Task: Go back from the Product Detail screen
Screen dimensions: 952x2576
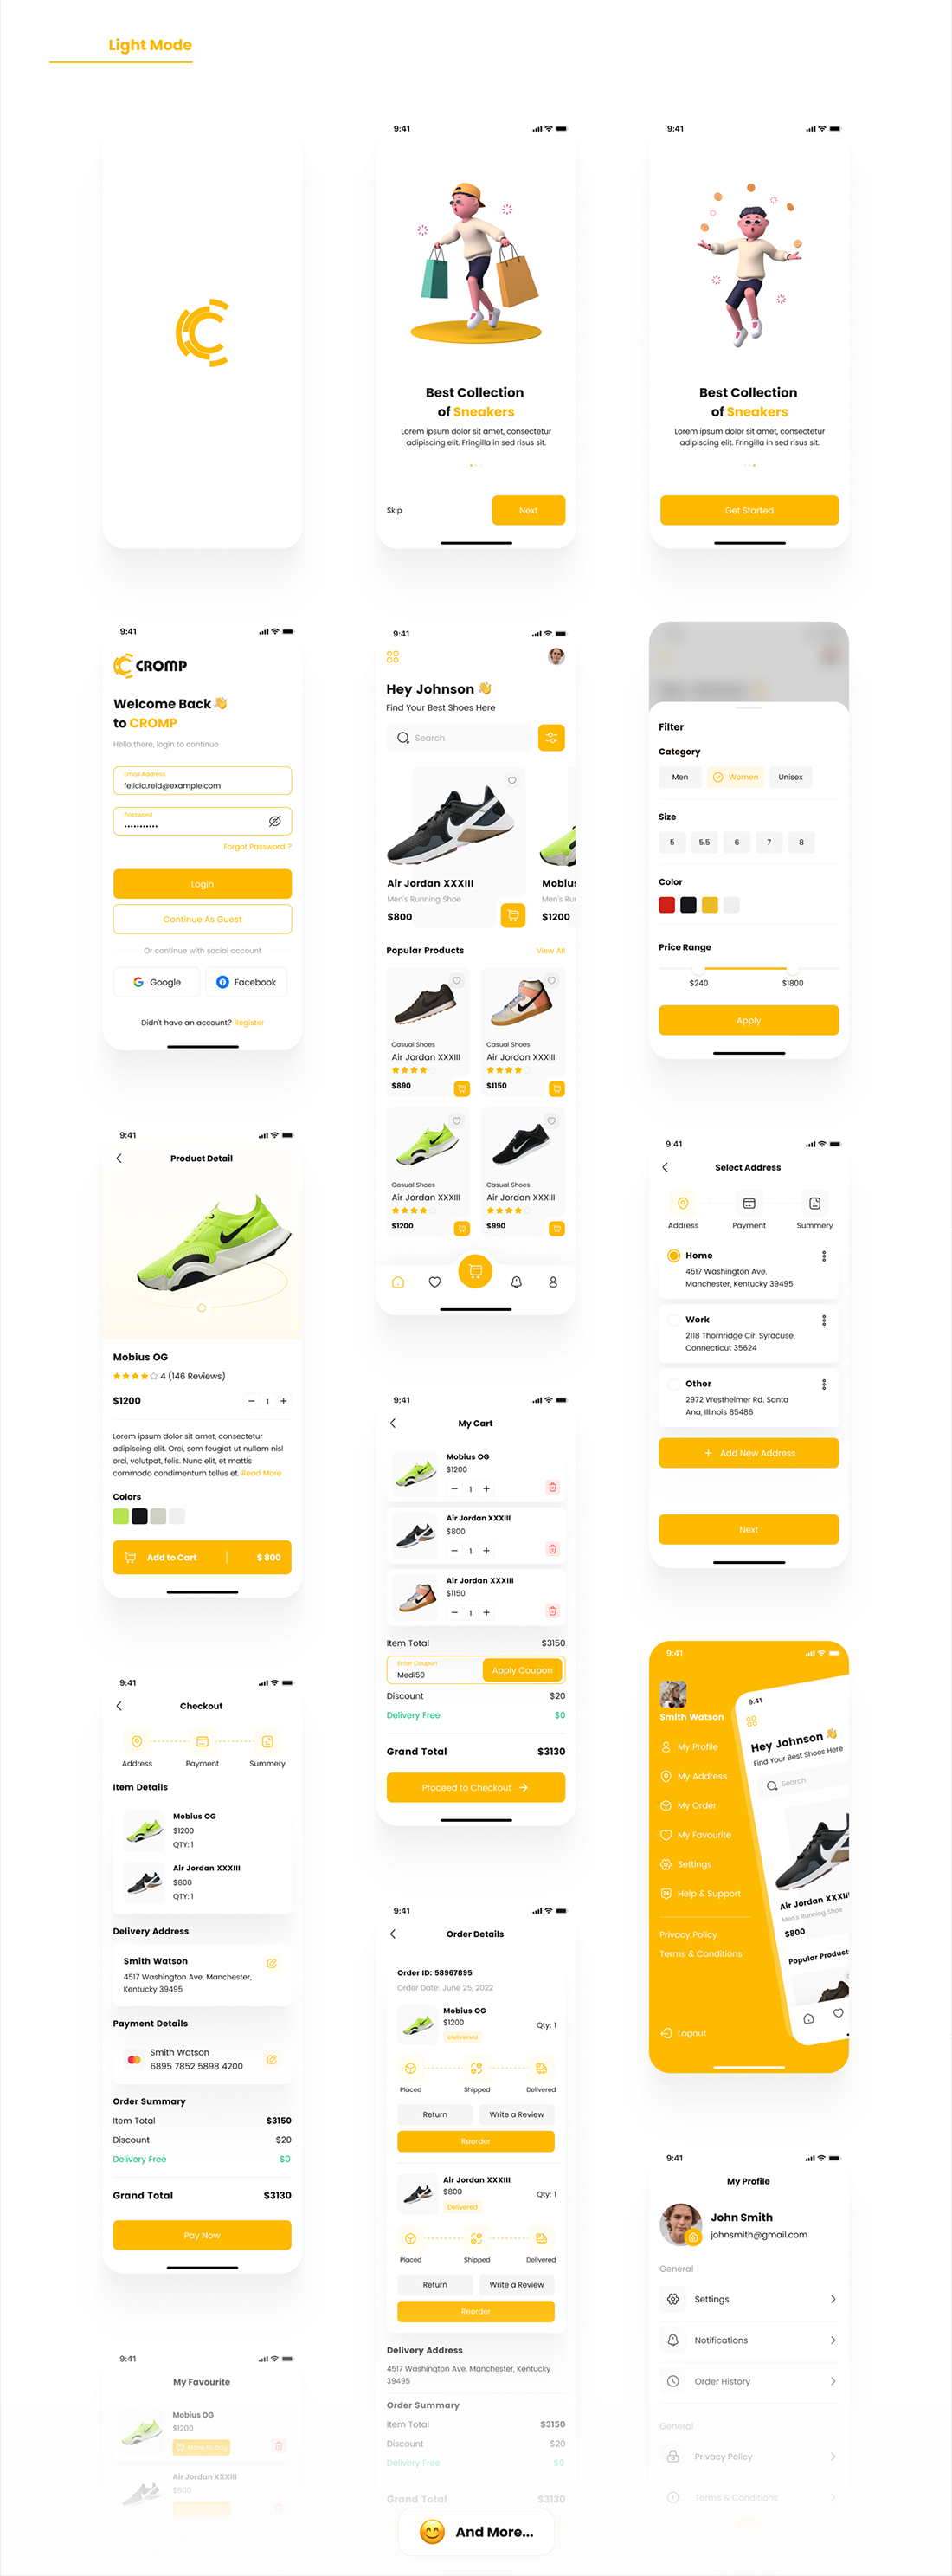Action: pyautogui.click(x=119, y=1158)
